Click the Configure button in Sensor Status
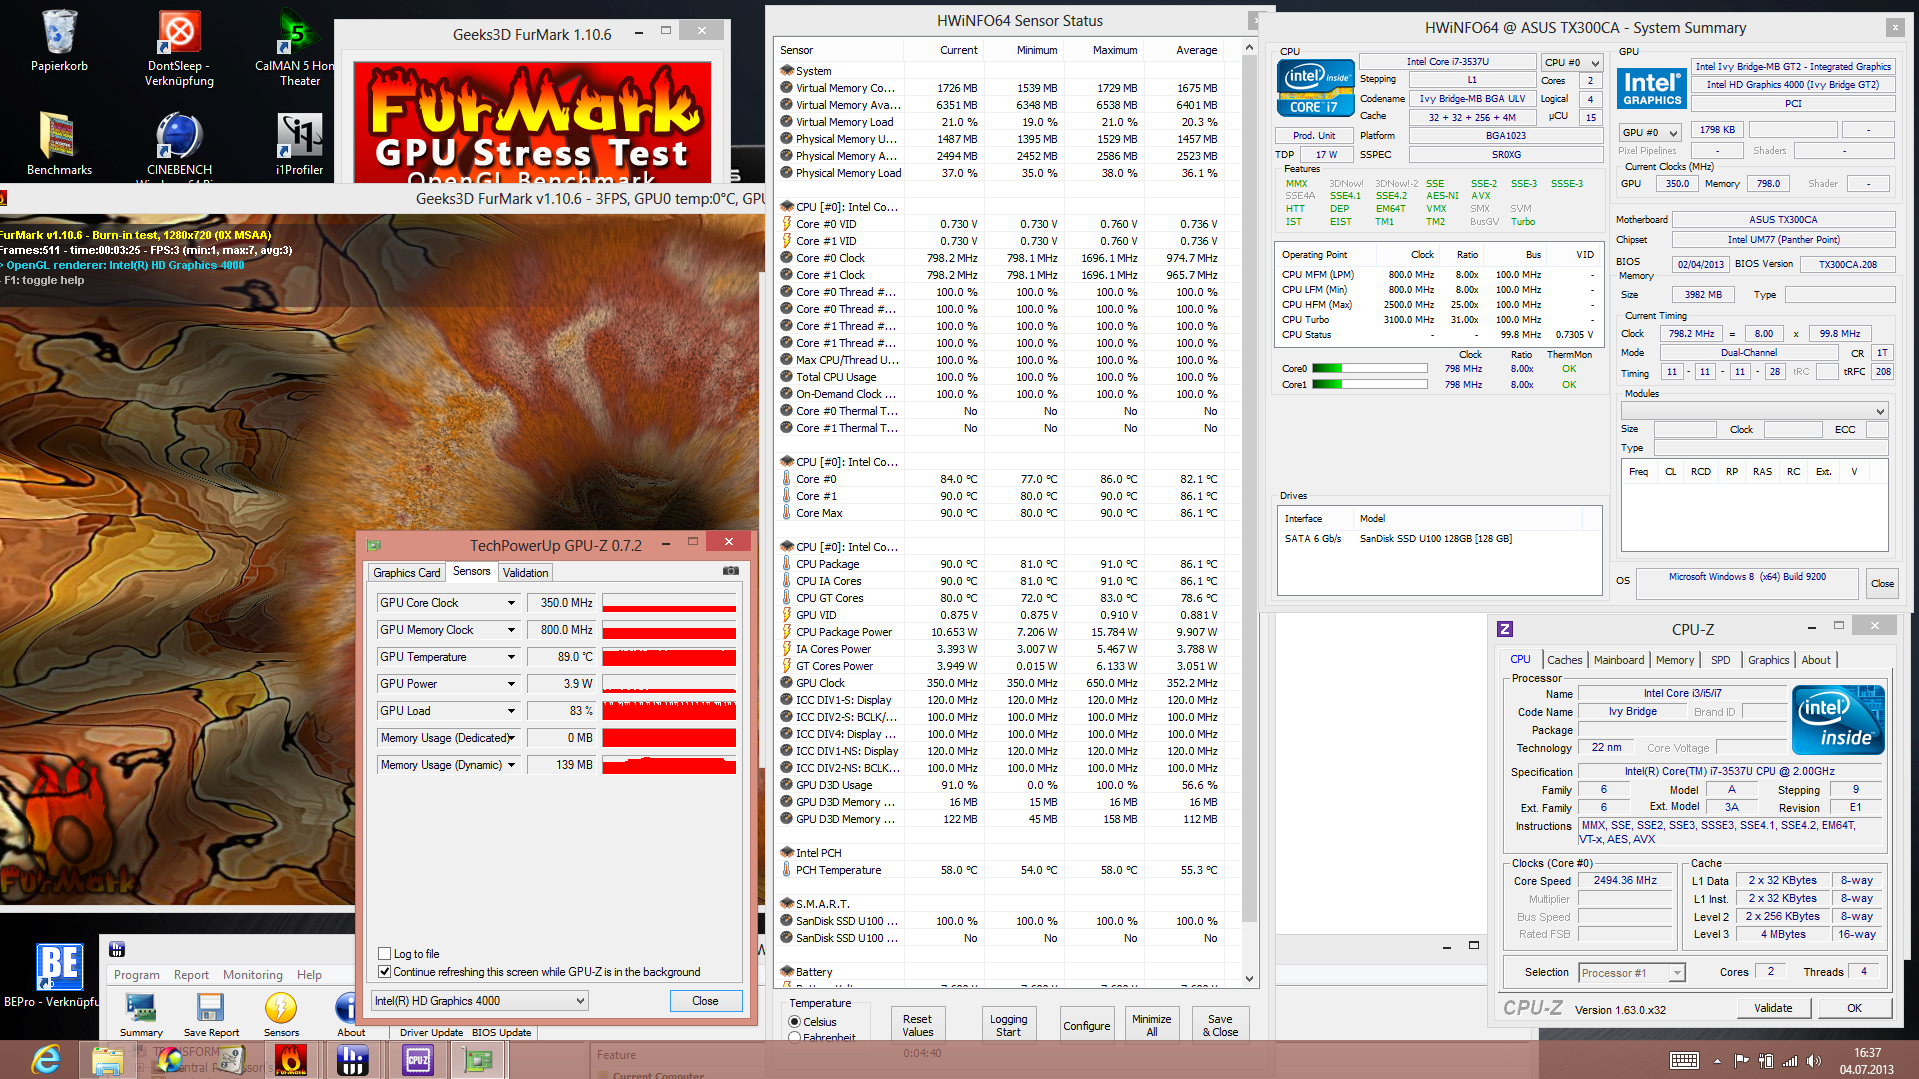This screenshot has width=1919, height=1079. tap(1086, 1025)
